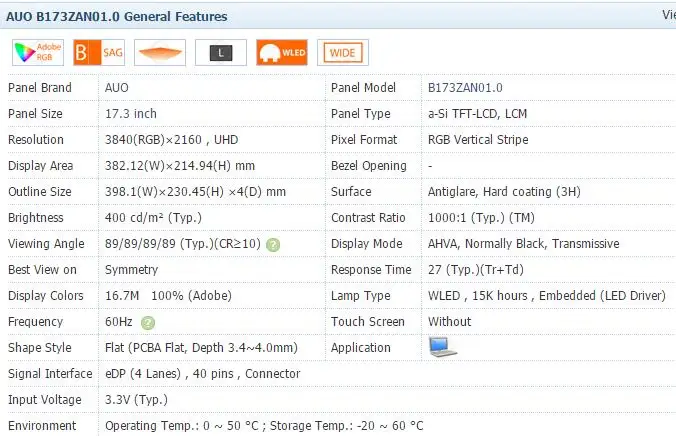
Task: Click the 400 cd/m² brightness value
Action: (153, 217)
